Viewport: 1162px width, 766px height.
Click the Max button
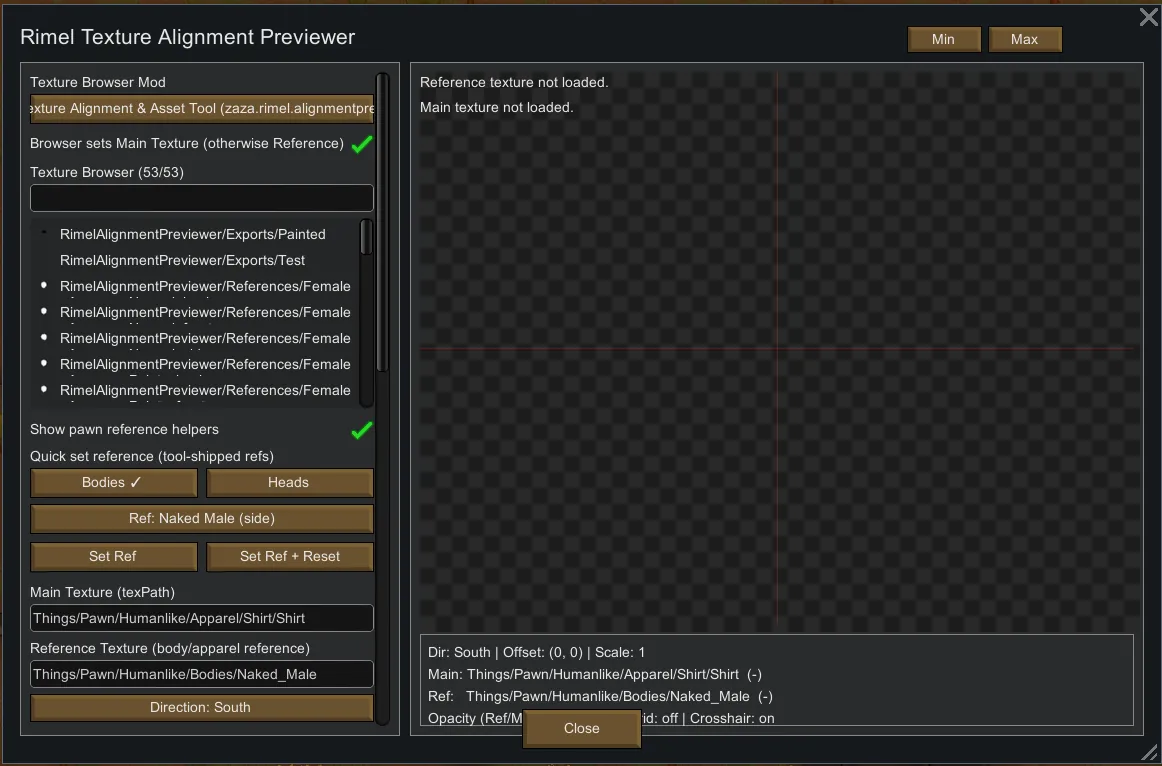(1024, 40)
